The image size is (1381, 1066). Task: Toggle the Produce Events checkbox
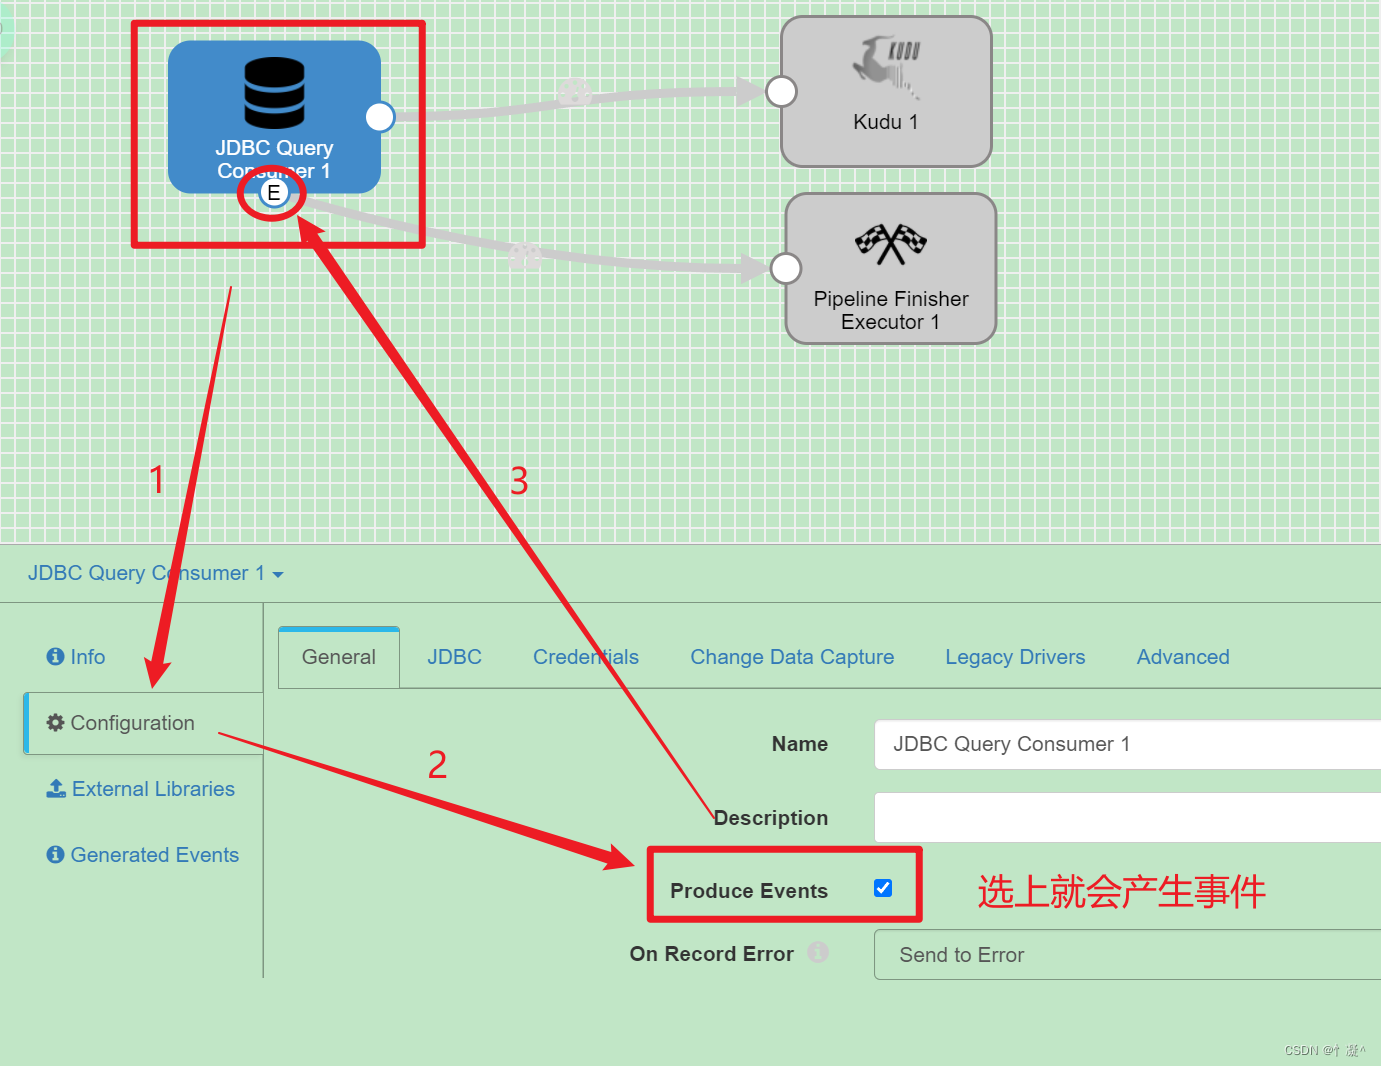pos(883,888)
